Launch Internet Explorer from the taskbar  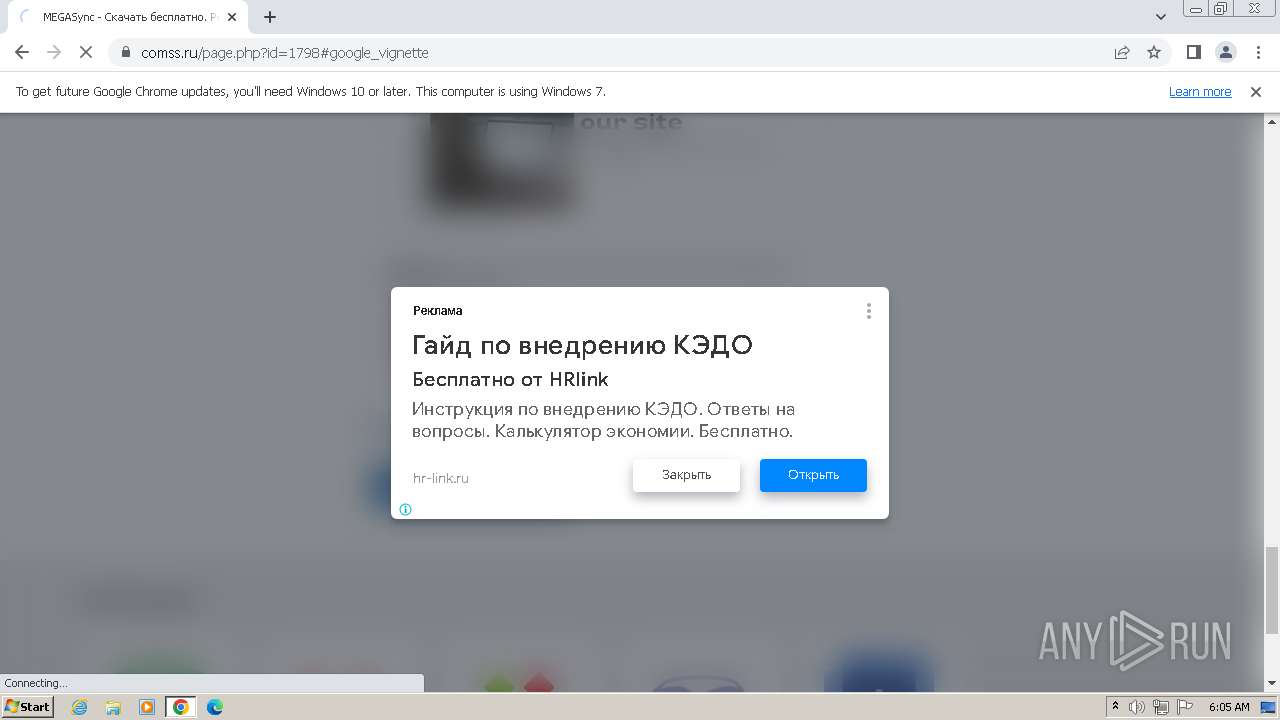click(80, 707)
